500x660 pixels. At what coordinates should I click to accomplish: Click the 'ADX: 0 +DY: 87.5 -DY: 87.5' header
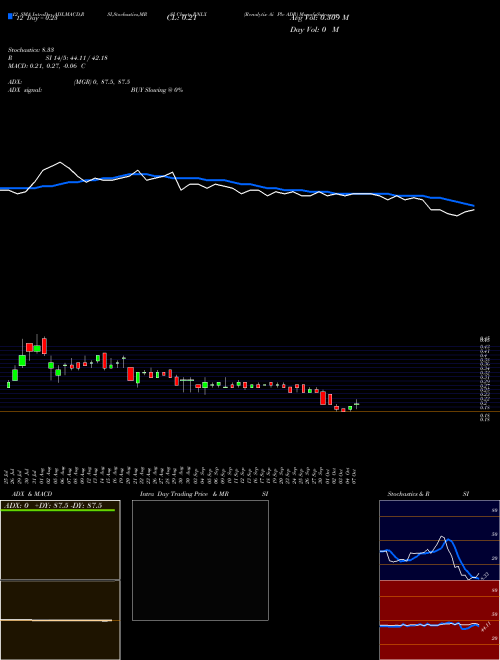click(53, 506)
